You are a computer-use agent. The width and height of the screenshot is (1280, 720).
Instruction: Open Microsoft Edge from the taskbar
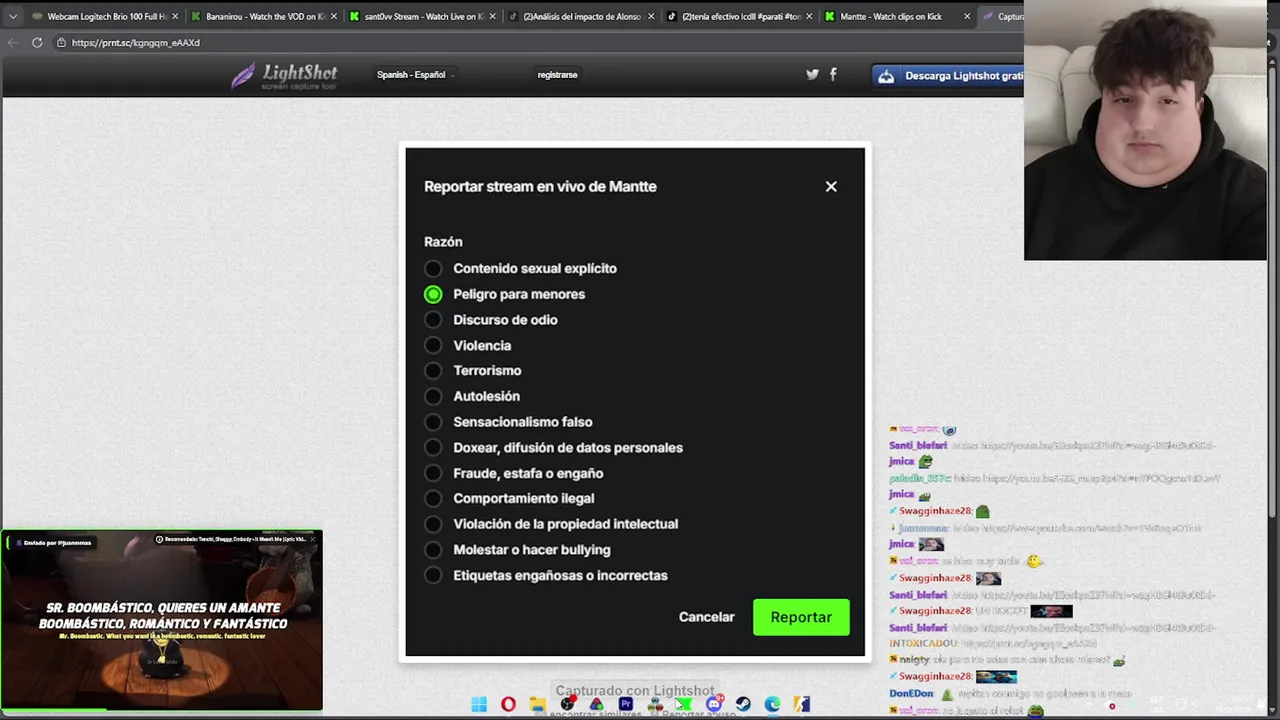(x=772, y=705)
